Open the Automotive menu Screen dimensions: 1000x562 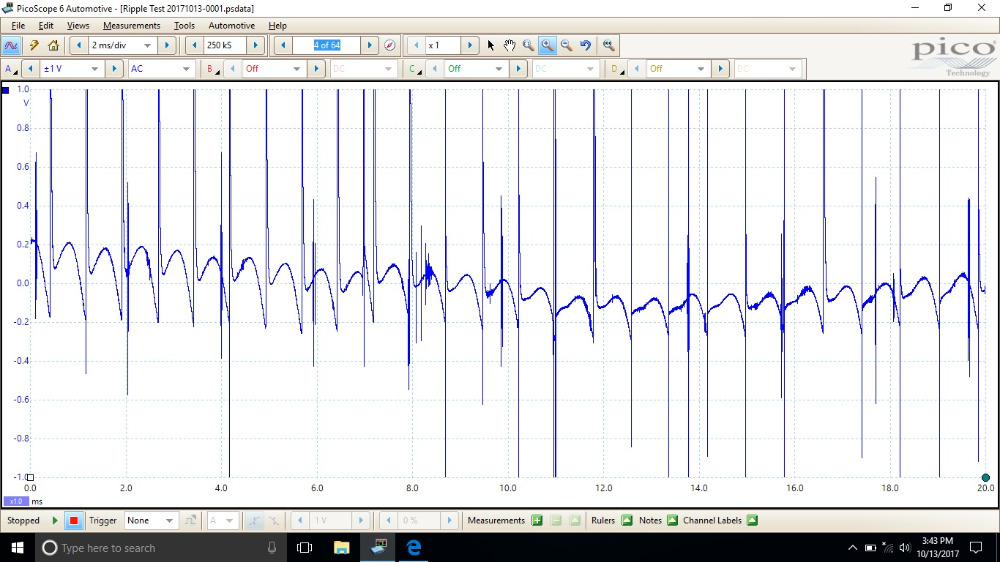point(231,25)
